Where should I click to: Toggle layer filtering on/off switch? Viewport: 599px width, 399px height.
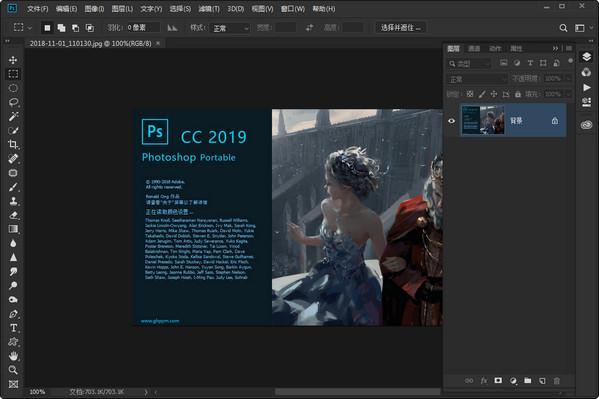click(x=570, y=61)
